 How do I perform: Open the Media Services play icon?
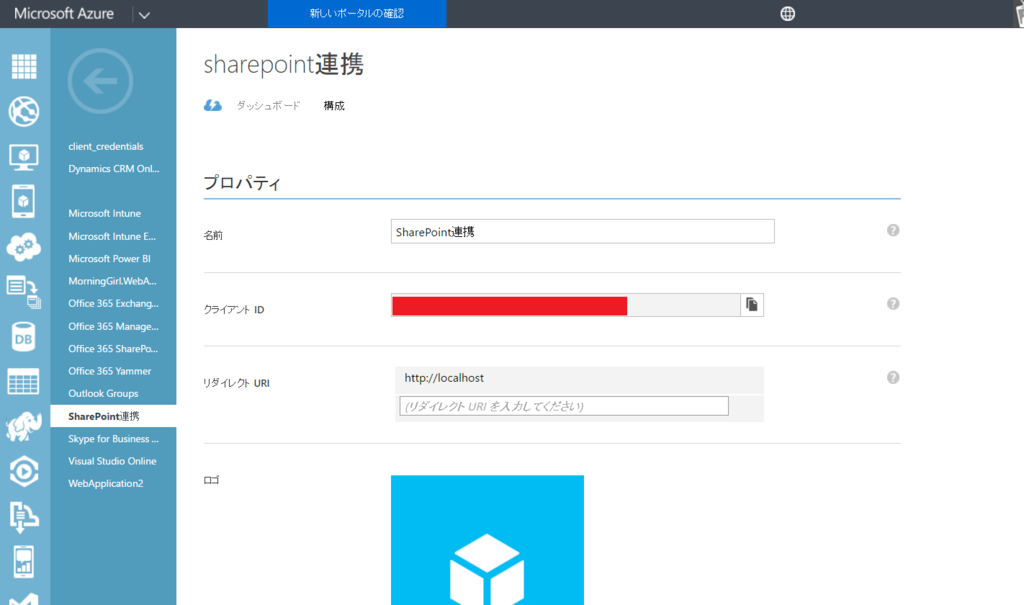(x=24, y=471)
